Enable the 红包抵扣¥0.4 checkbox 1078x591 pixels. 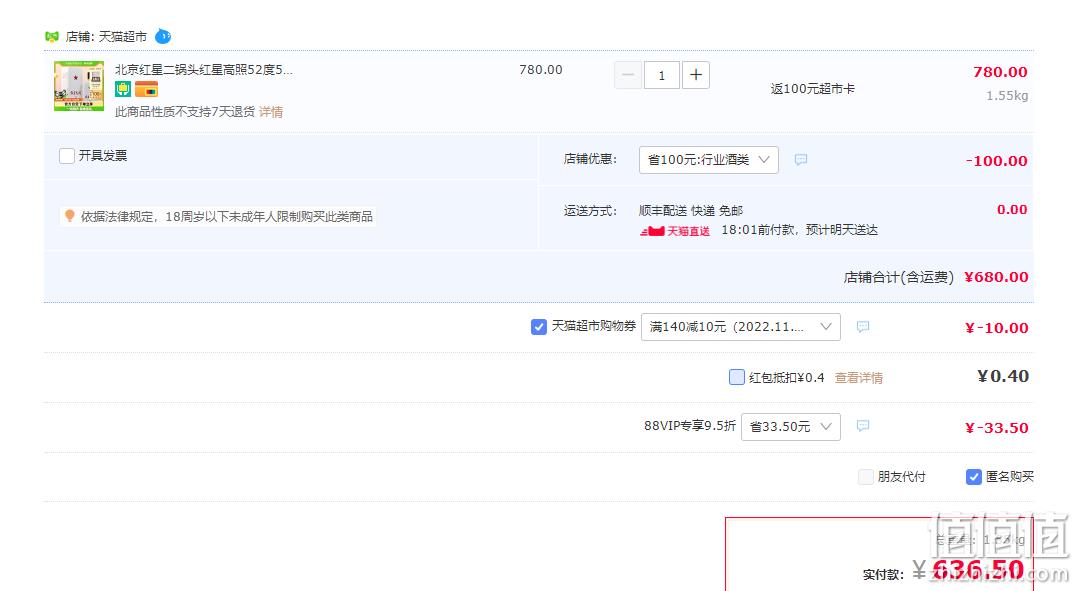coord(736,377)
